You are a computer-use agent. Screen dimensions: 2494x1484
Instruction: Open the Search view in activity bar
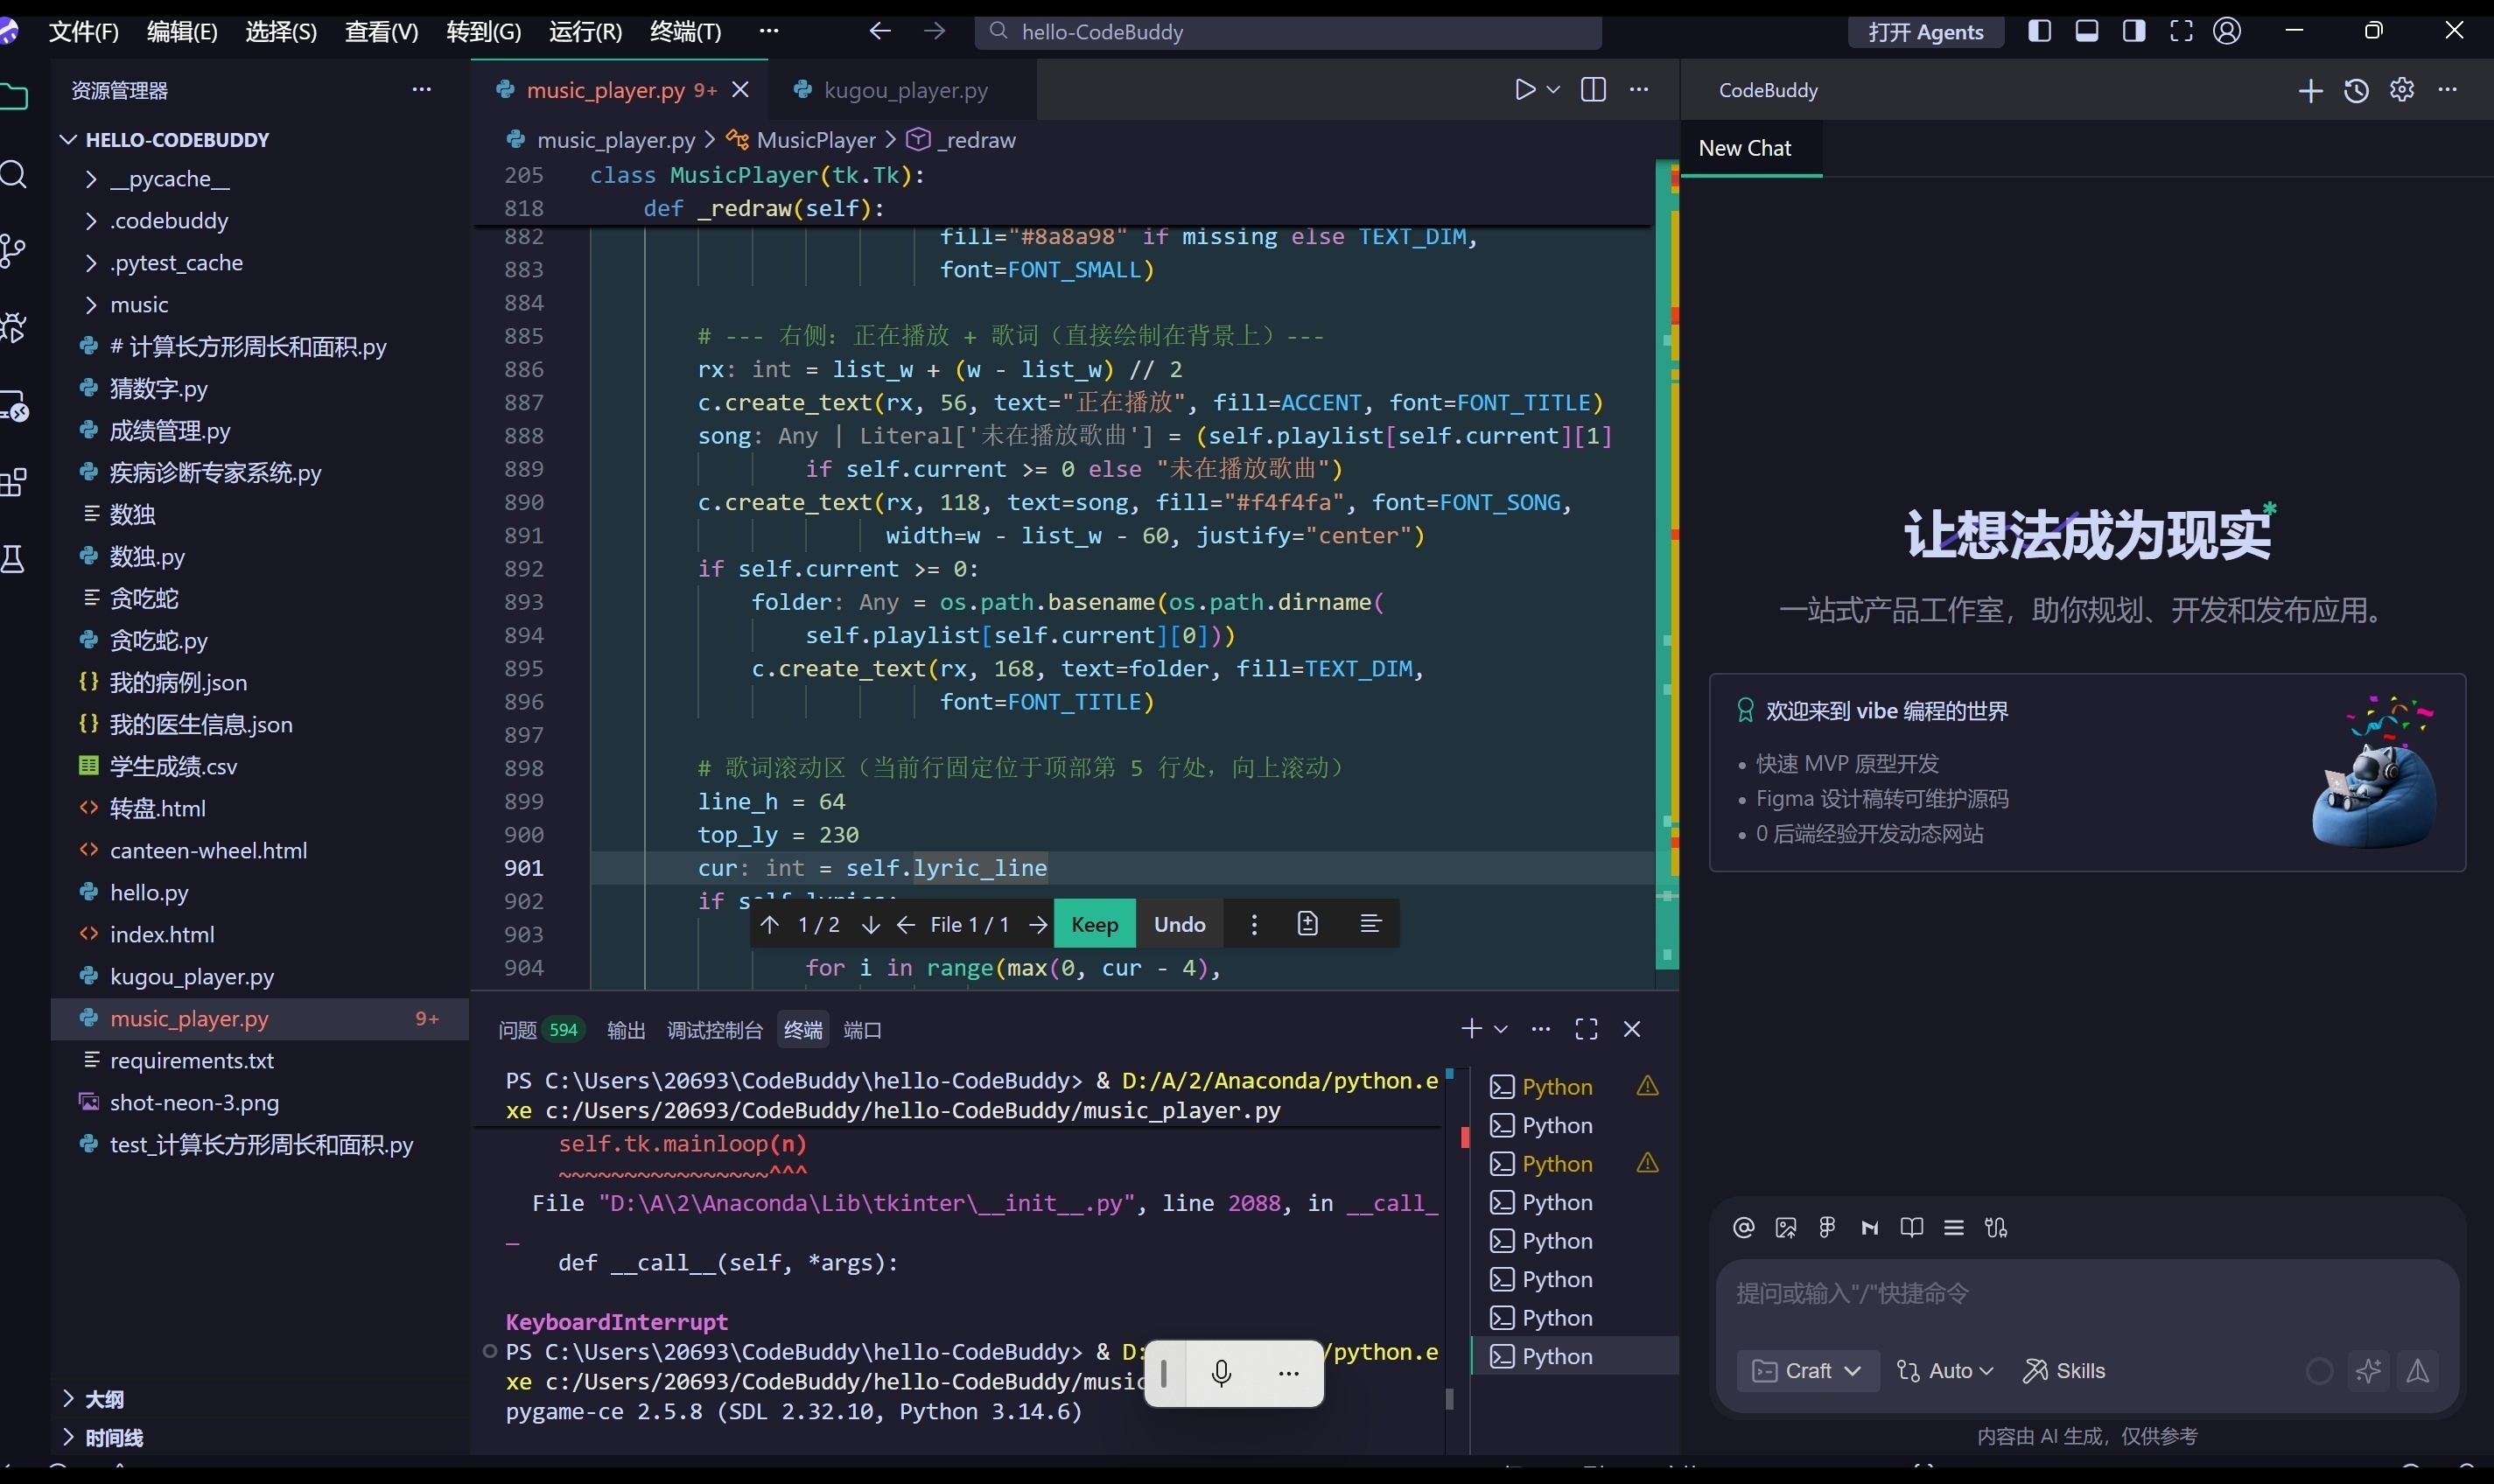[13, 175]
